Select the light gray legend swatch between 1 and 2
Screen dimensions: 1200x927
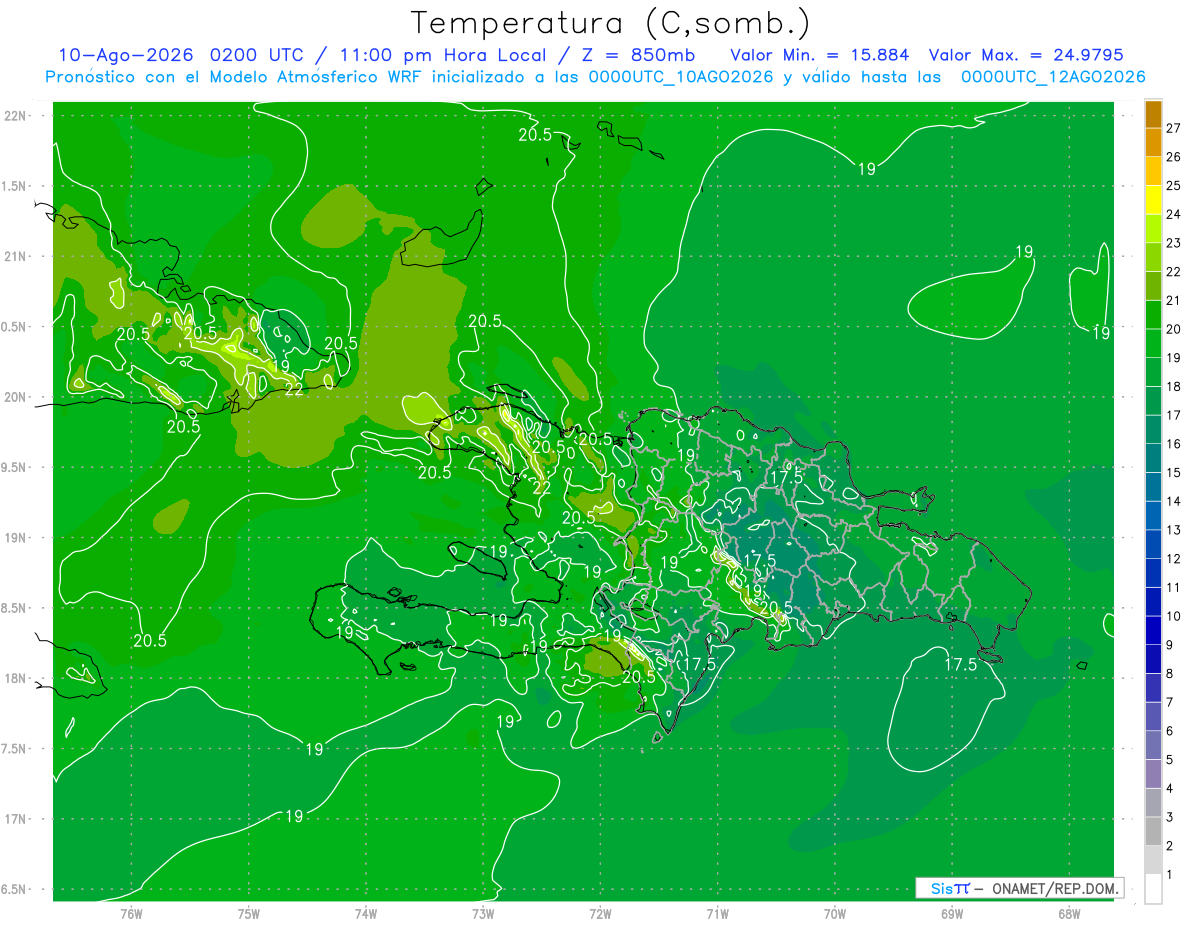coord(1153,860)
